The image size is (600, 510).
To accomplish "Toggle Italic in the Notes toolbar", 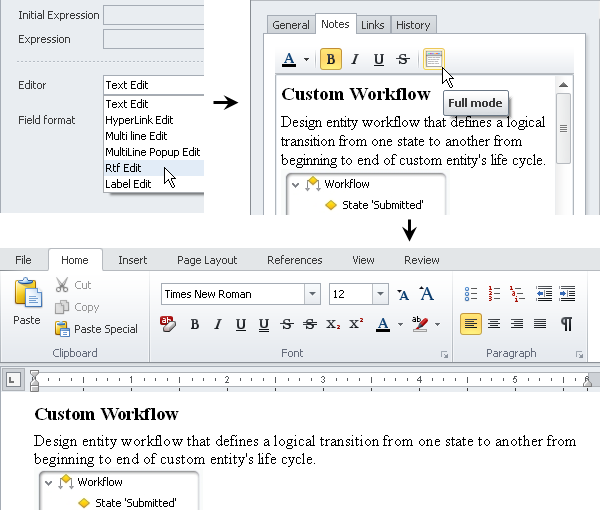I will (355, 60).
